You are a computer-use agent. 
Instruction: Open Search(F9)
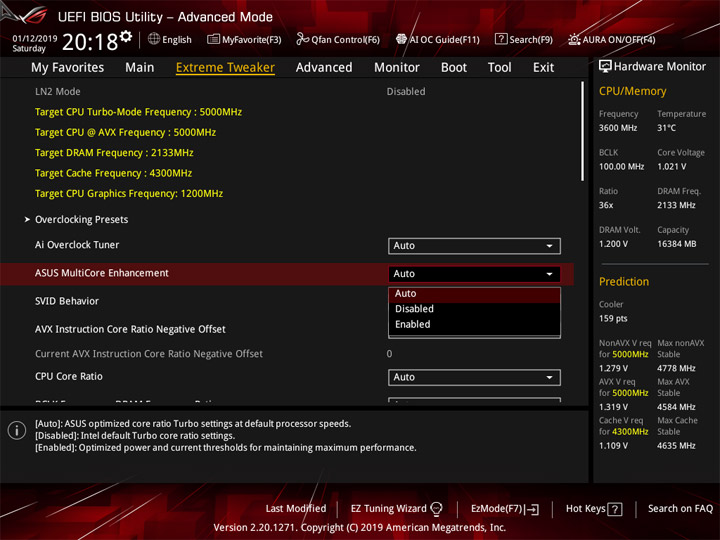click(x=524, y=39)
